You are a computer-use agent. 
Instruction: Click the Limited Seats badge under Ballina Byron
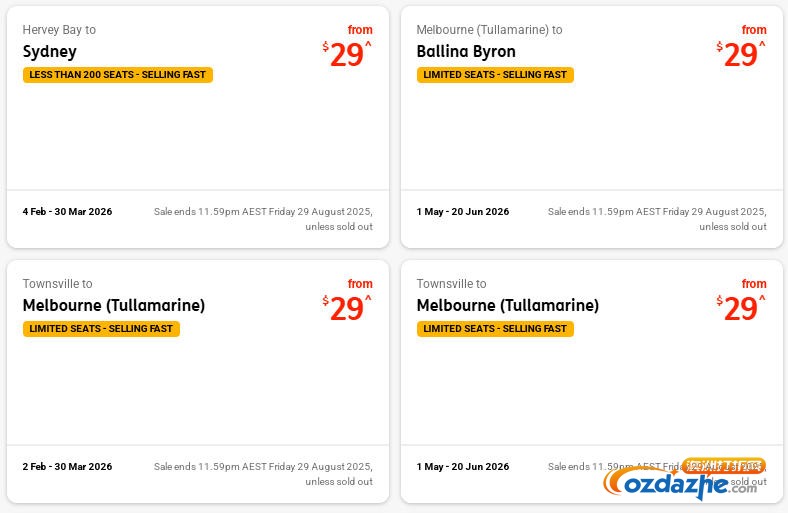click(x=495, y=75)
